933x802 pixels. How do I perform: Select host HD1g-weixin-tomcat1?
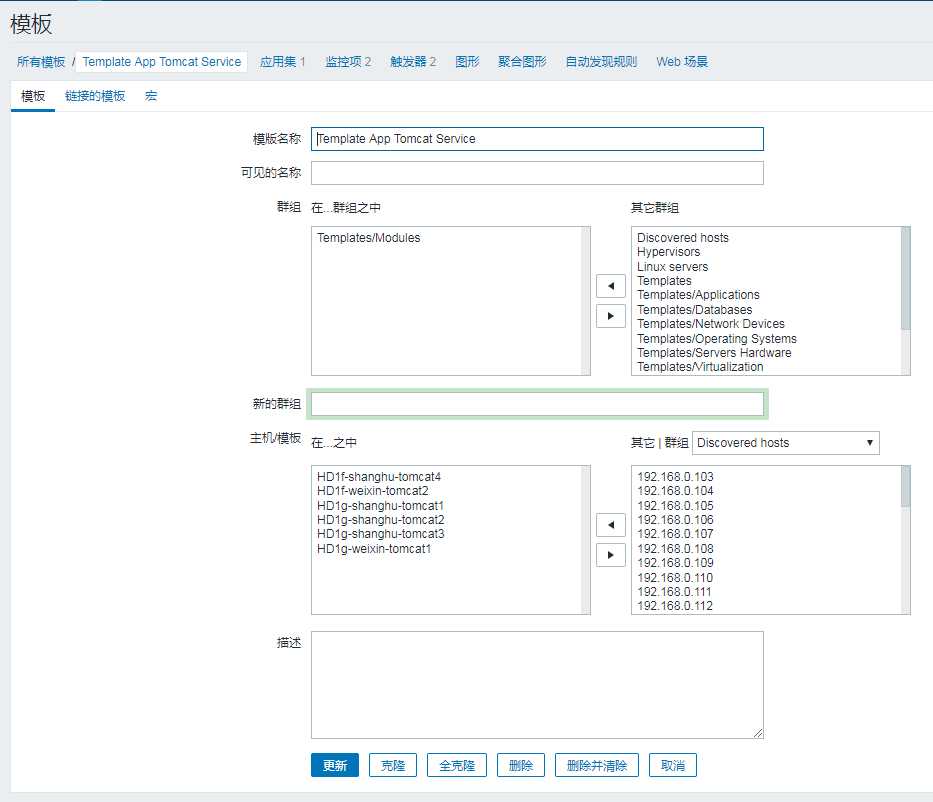tap(374, 549)
